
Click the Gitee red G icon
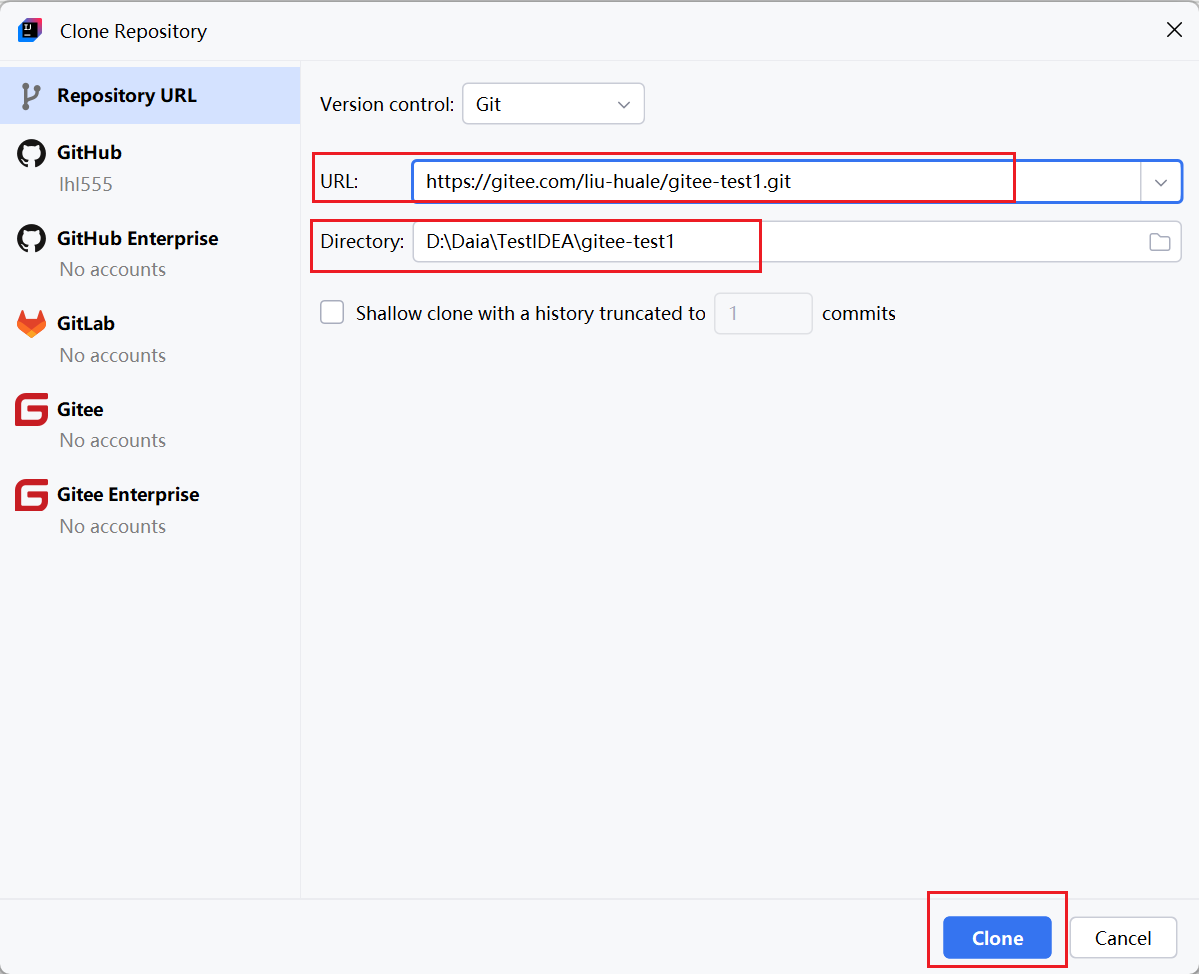(31, 410)
